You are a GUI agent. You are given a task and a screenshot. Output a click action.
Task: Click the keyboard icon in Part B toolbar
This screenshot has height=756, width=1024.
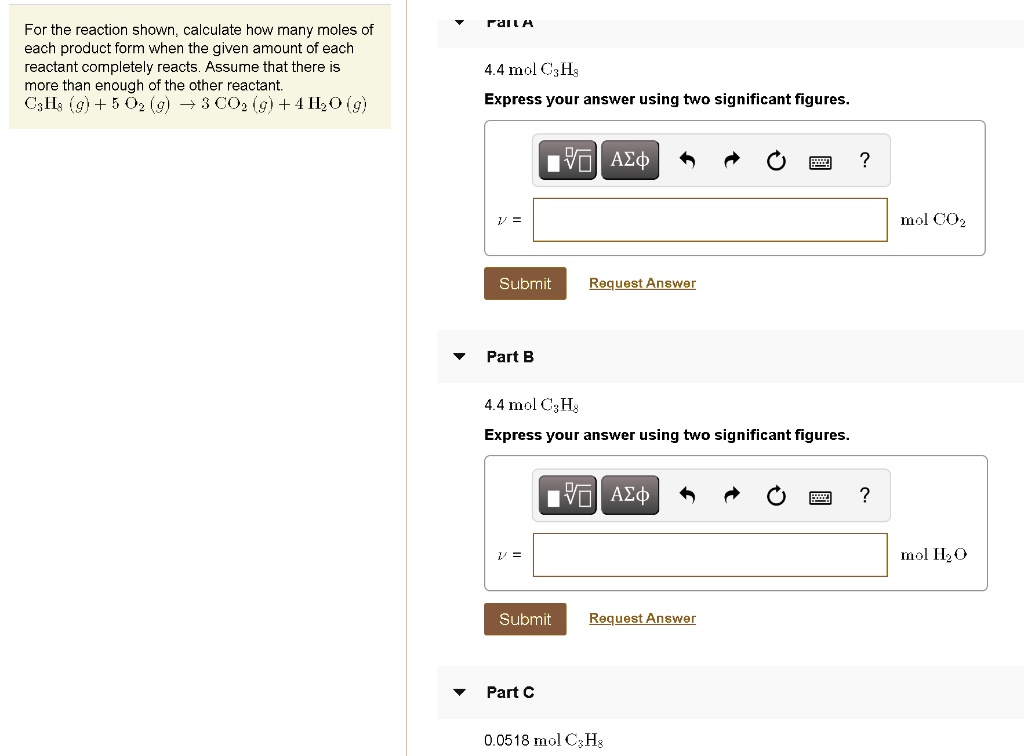click(820, 496)
